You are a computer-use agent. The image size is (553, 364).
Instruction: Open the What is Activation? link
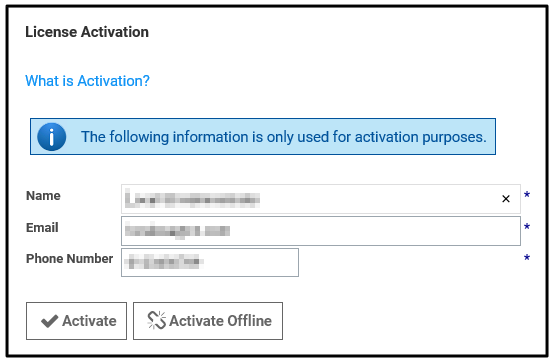pos(87,81)
